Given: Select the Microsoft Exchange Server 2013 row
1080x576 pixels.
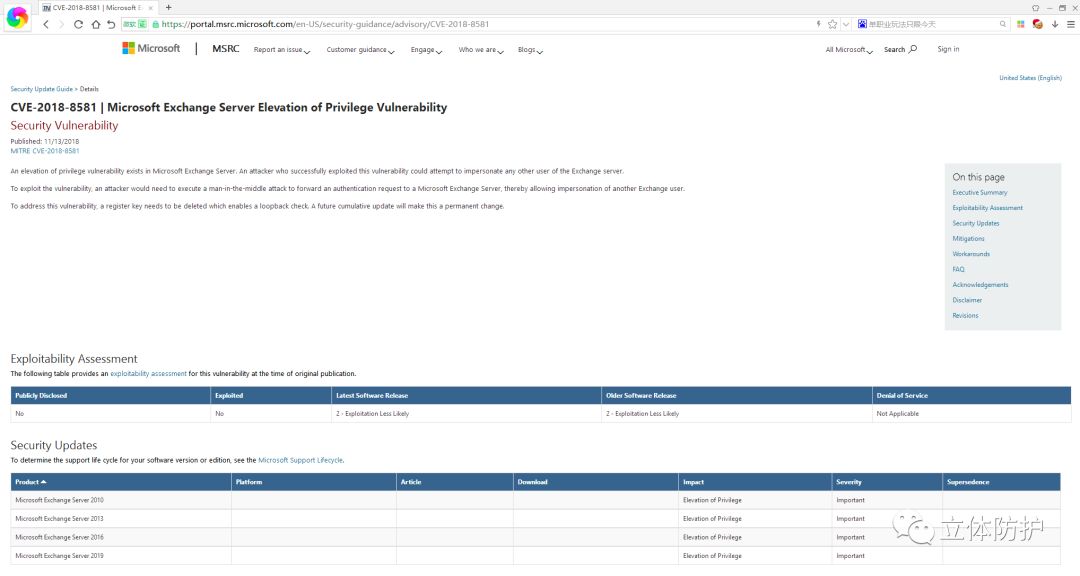Looking at the screenshot, I should click(535, 519).
